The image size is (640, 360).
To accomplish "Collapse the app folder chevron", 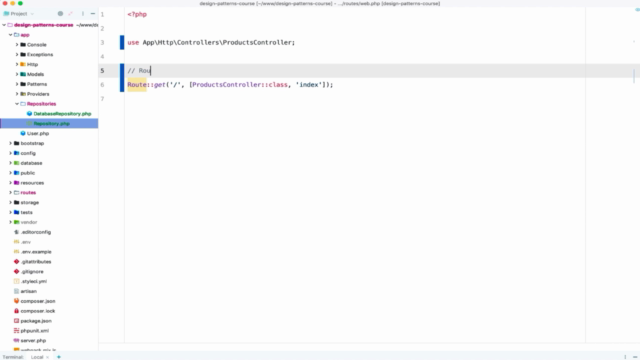I will pos(11,35).
